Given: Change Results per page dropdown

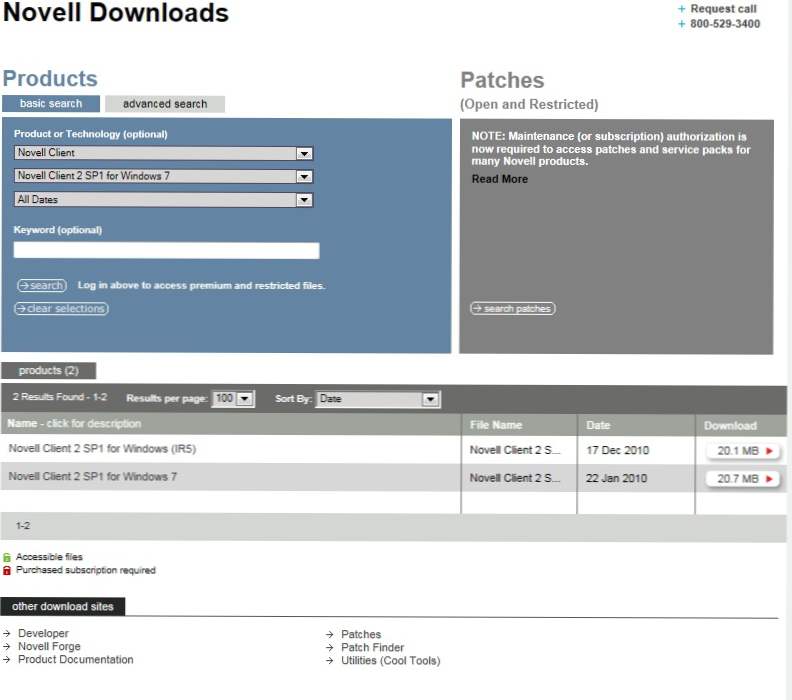Looking at the screenshot, I should [x=233, y=398].
